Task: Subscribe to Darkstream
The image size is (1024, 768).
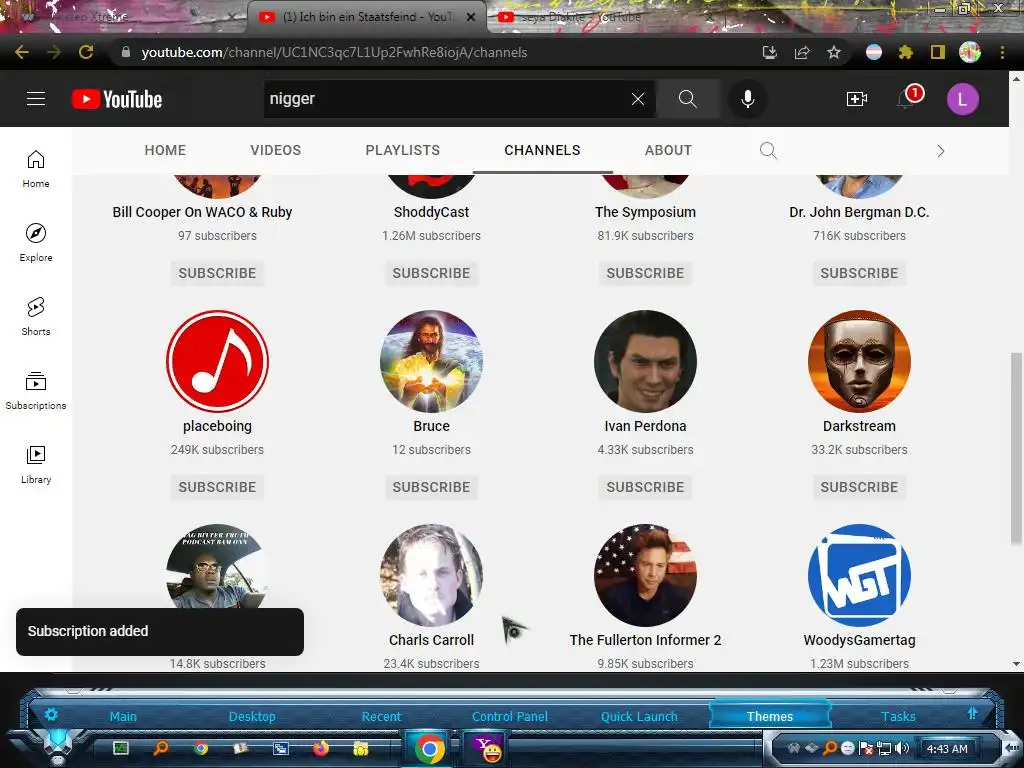Action: click(x=859, y=487)
